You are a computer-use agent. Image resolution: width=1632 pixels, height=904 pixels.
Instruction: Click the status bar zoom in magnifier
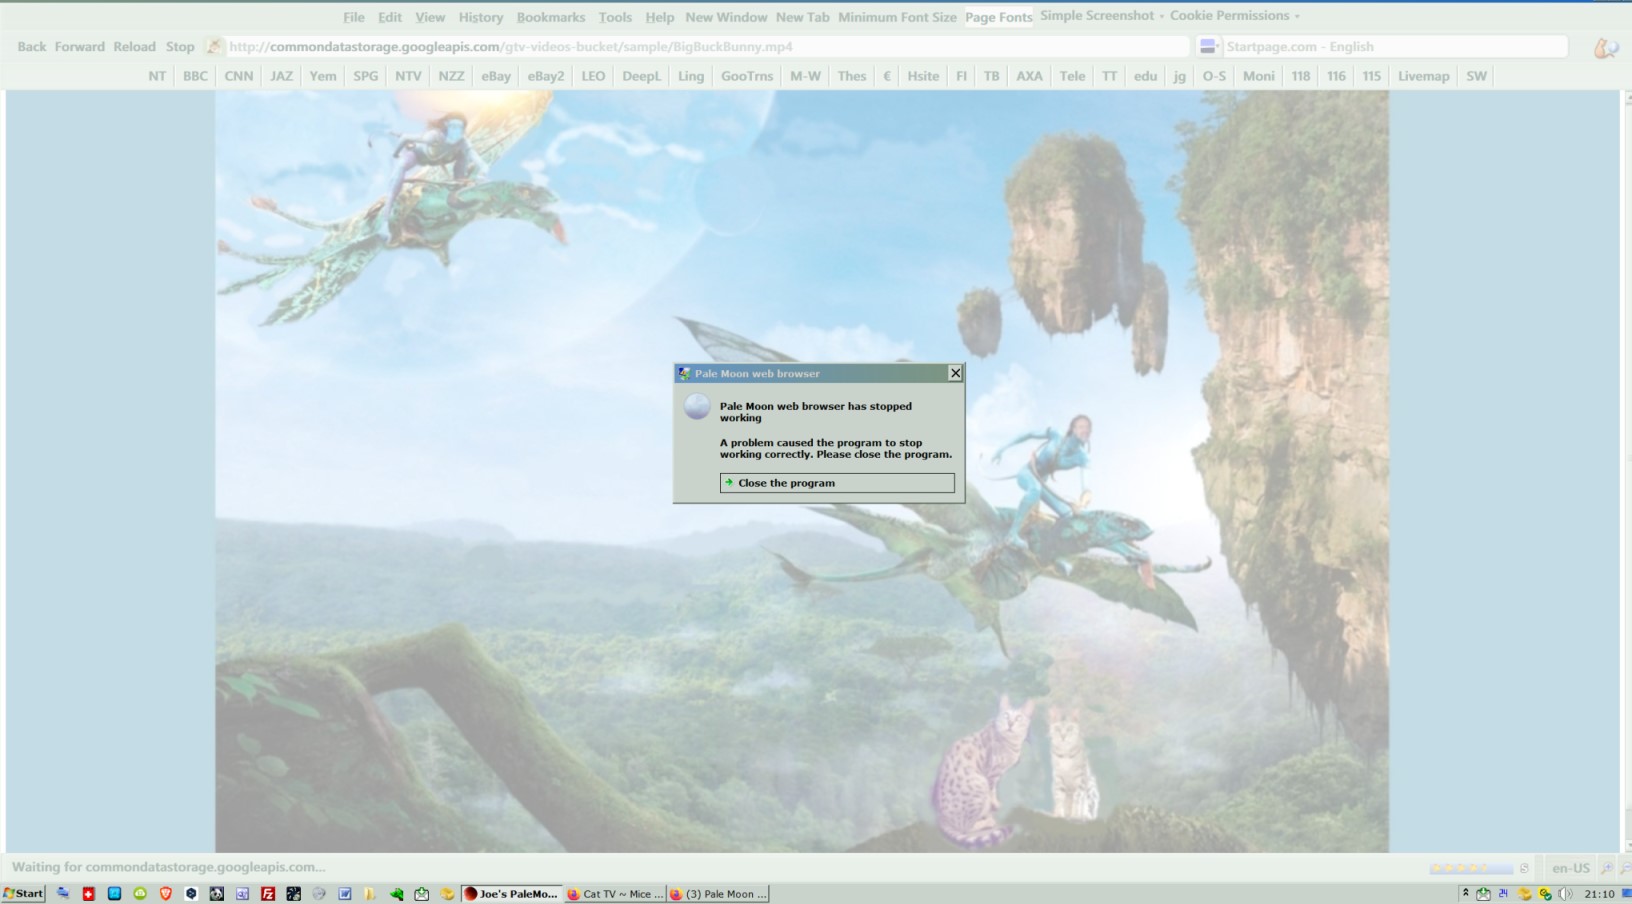pos(1608,868)
